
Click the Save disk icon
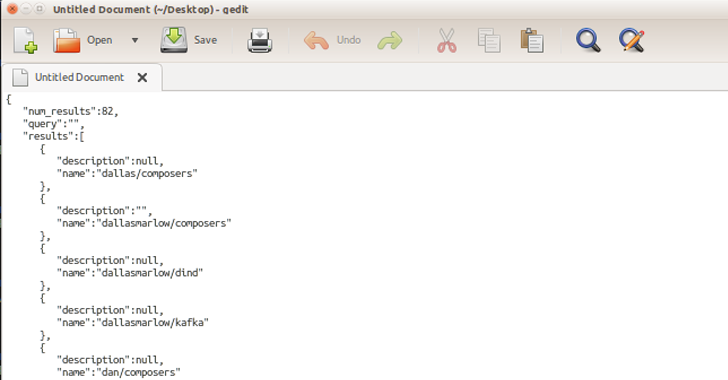[x=174, y=40]
